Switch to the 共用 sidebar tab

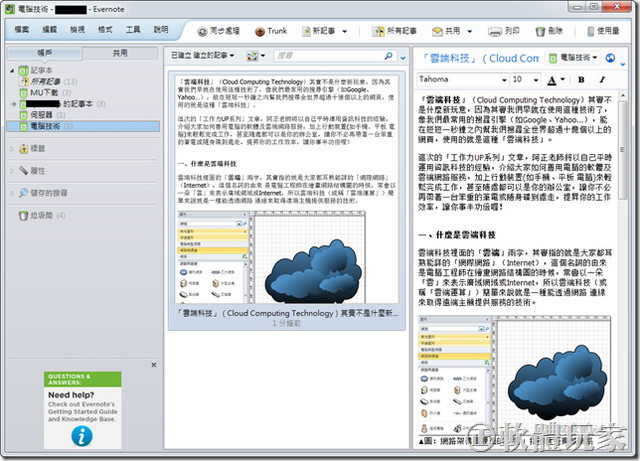(120, 53)
